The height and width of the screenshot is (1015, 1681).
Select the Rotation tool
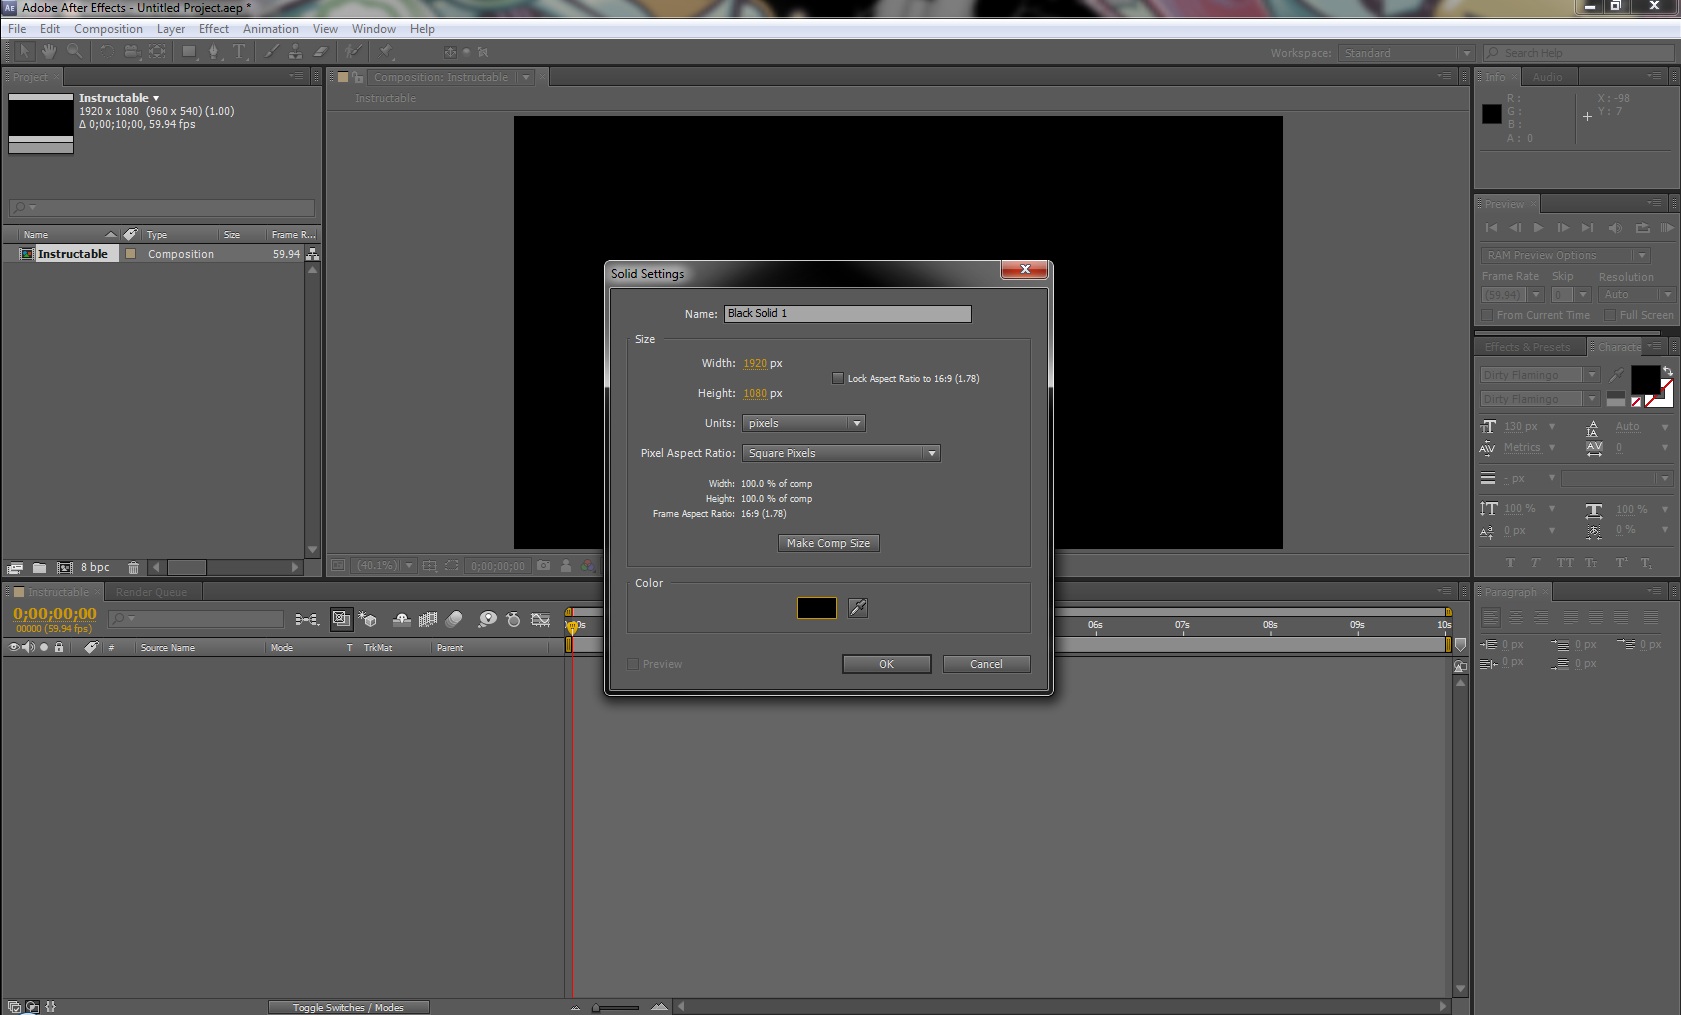point(106,51)
